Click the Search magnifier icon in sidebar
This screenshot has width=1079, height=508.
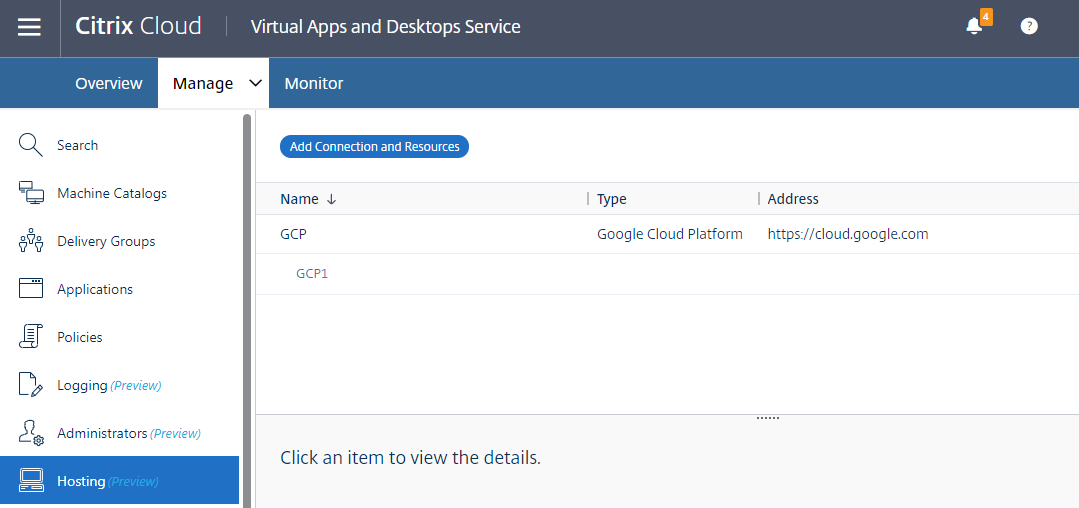pyautogui.click(x=31, y=145)
